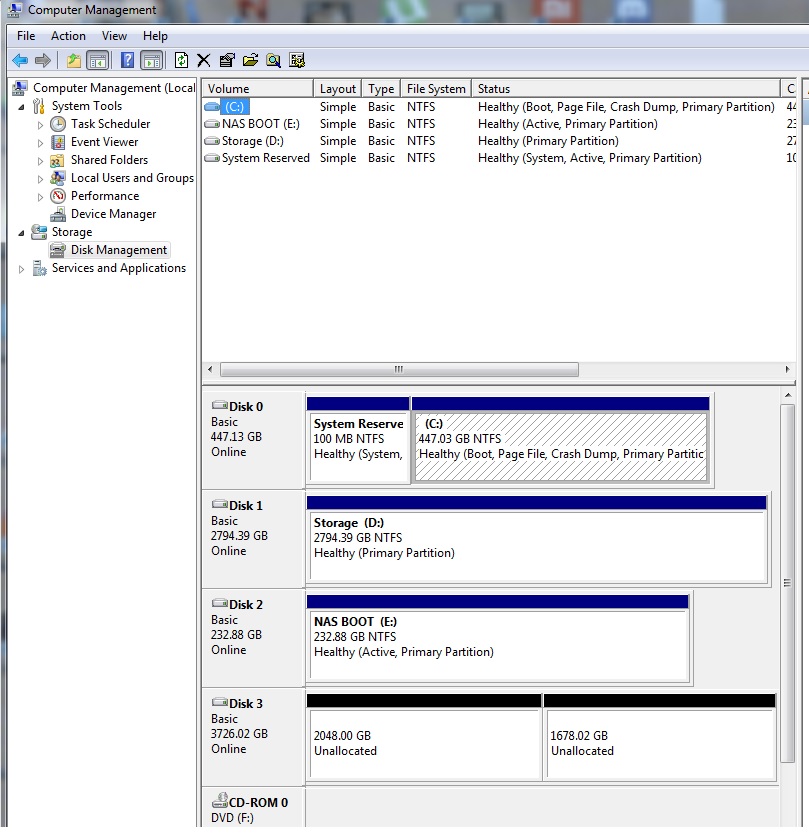
Task: Click the Computer Management title bar icon
Action: (15, 10)
